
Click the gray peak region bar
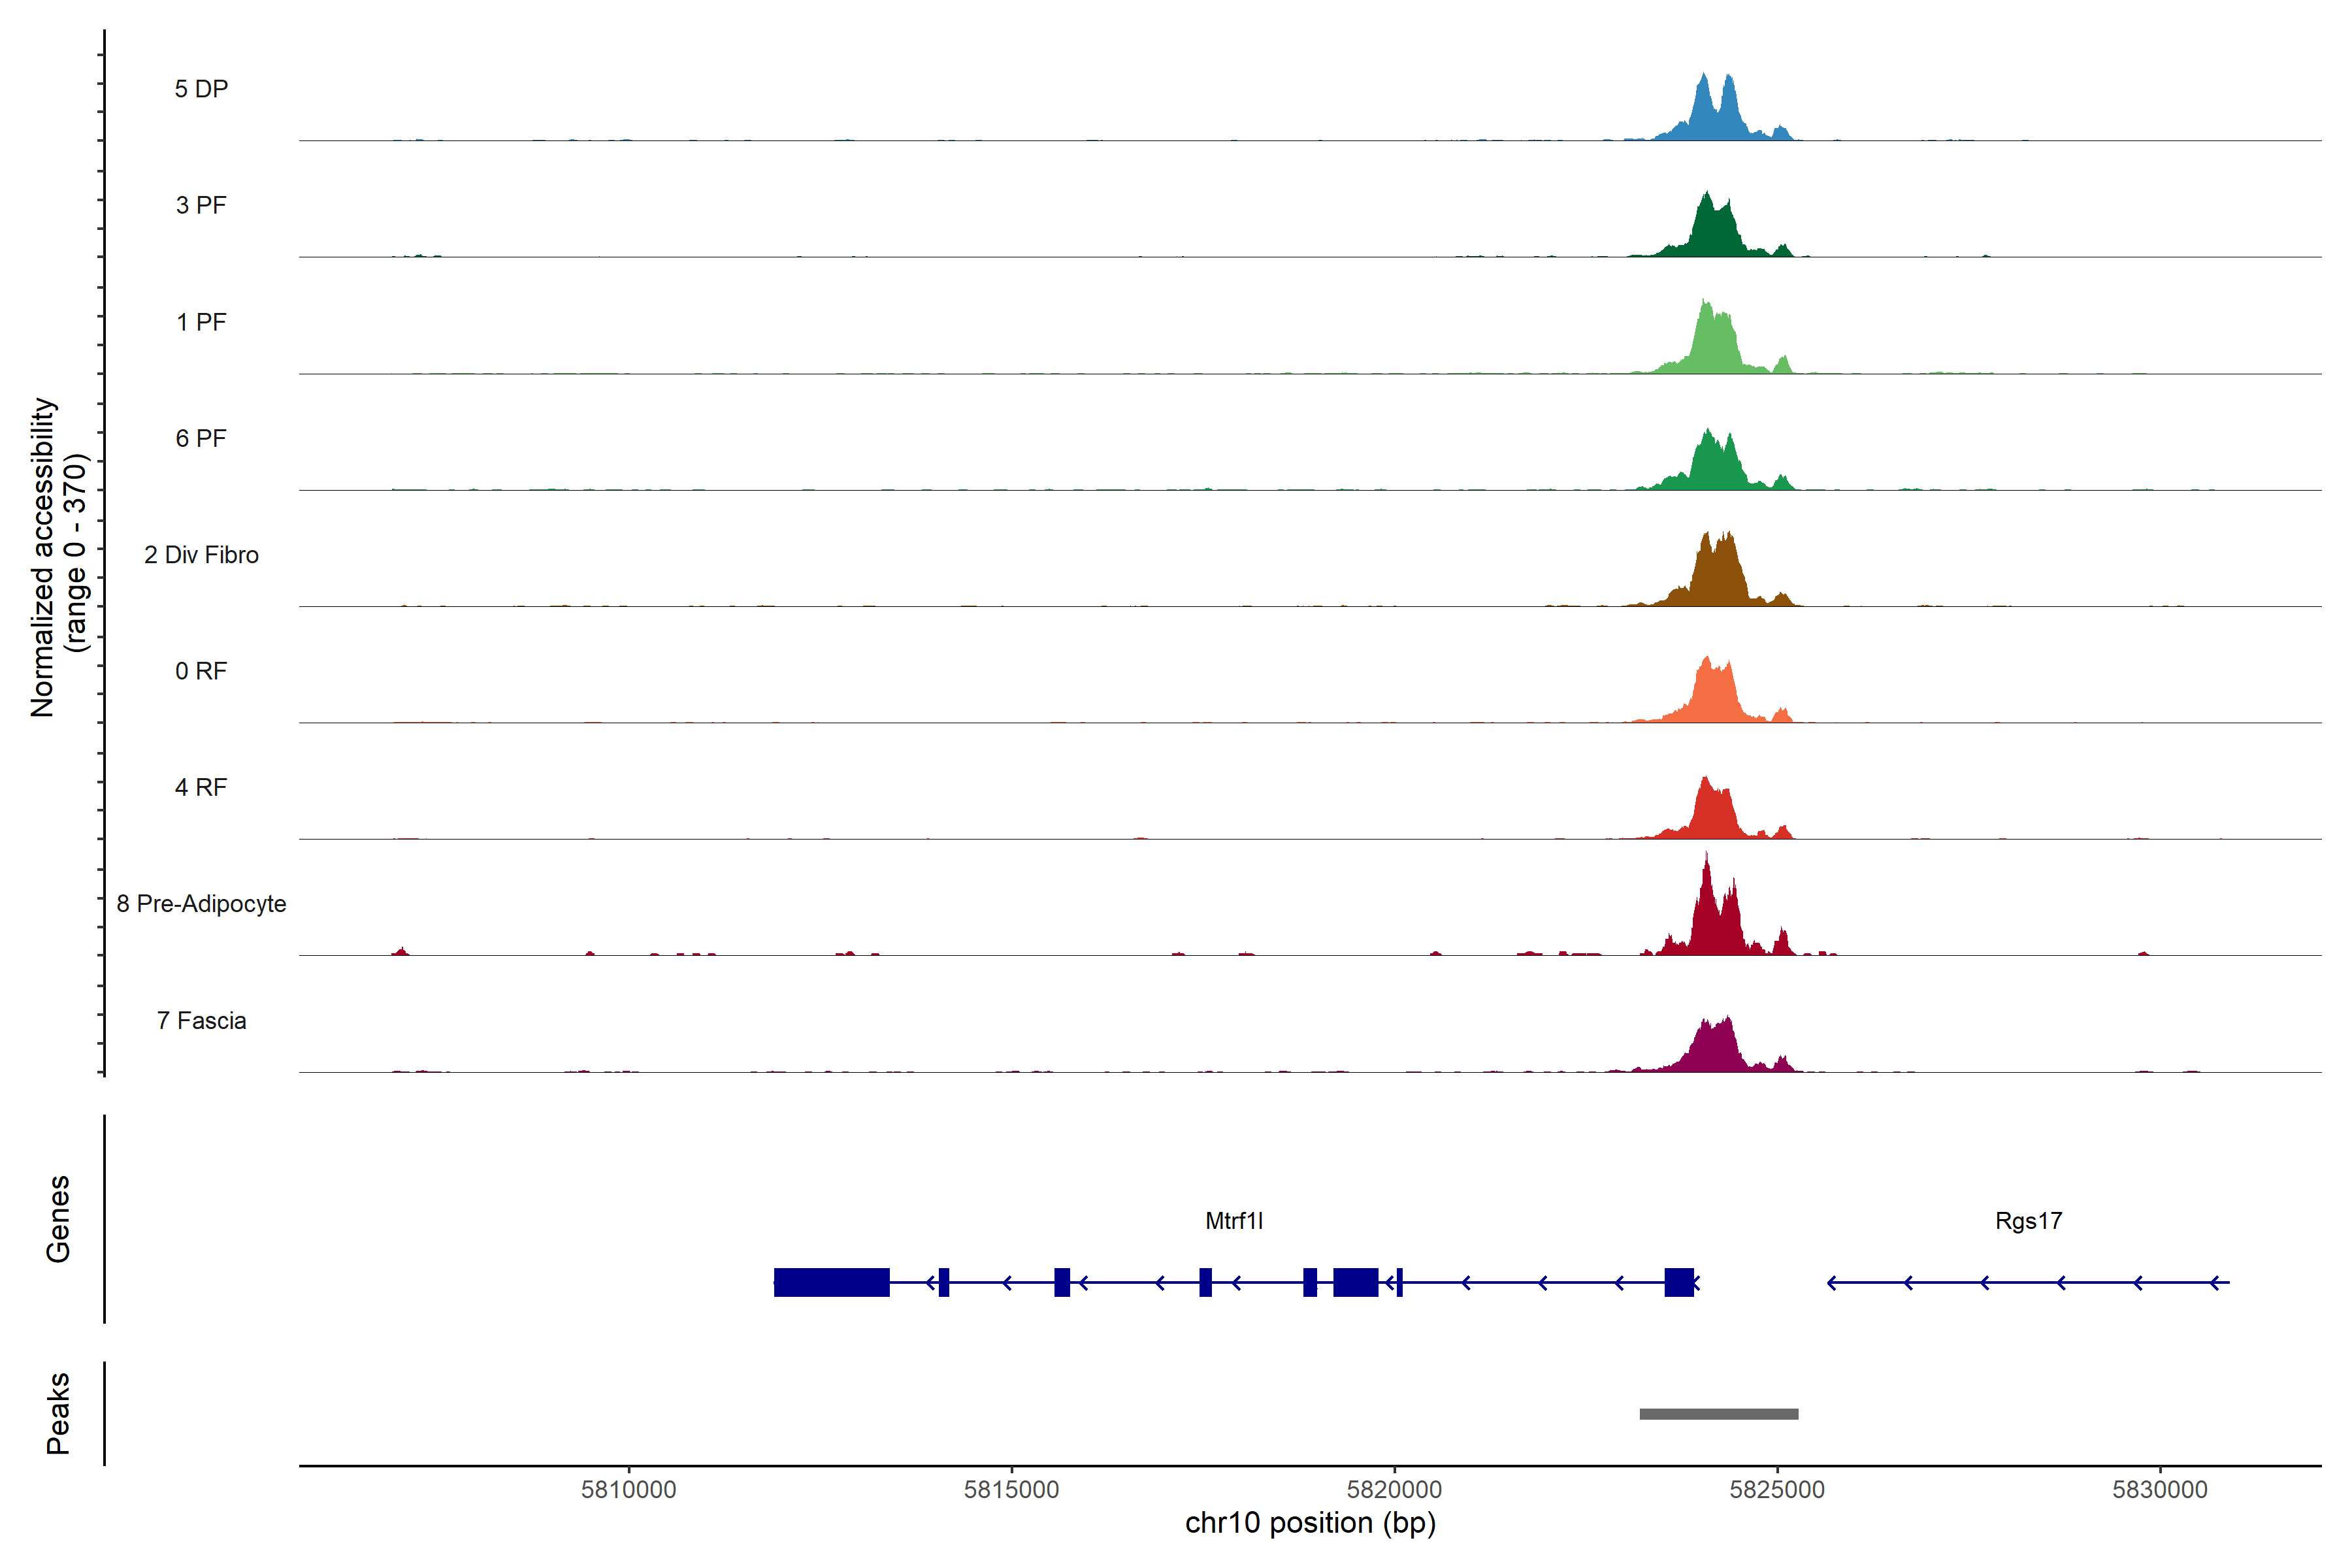(1718, 1414)
